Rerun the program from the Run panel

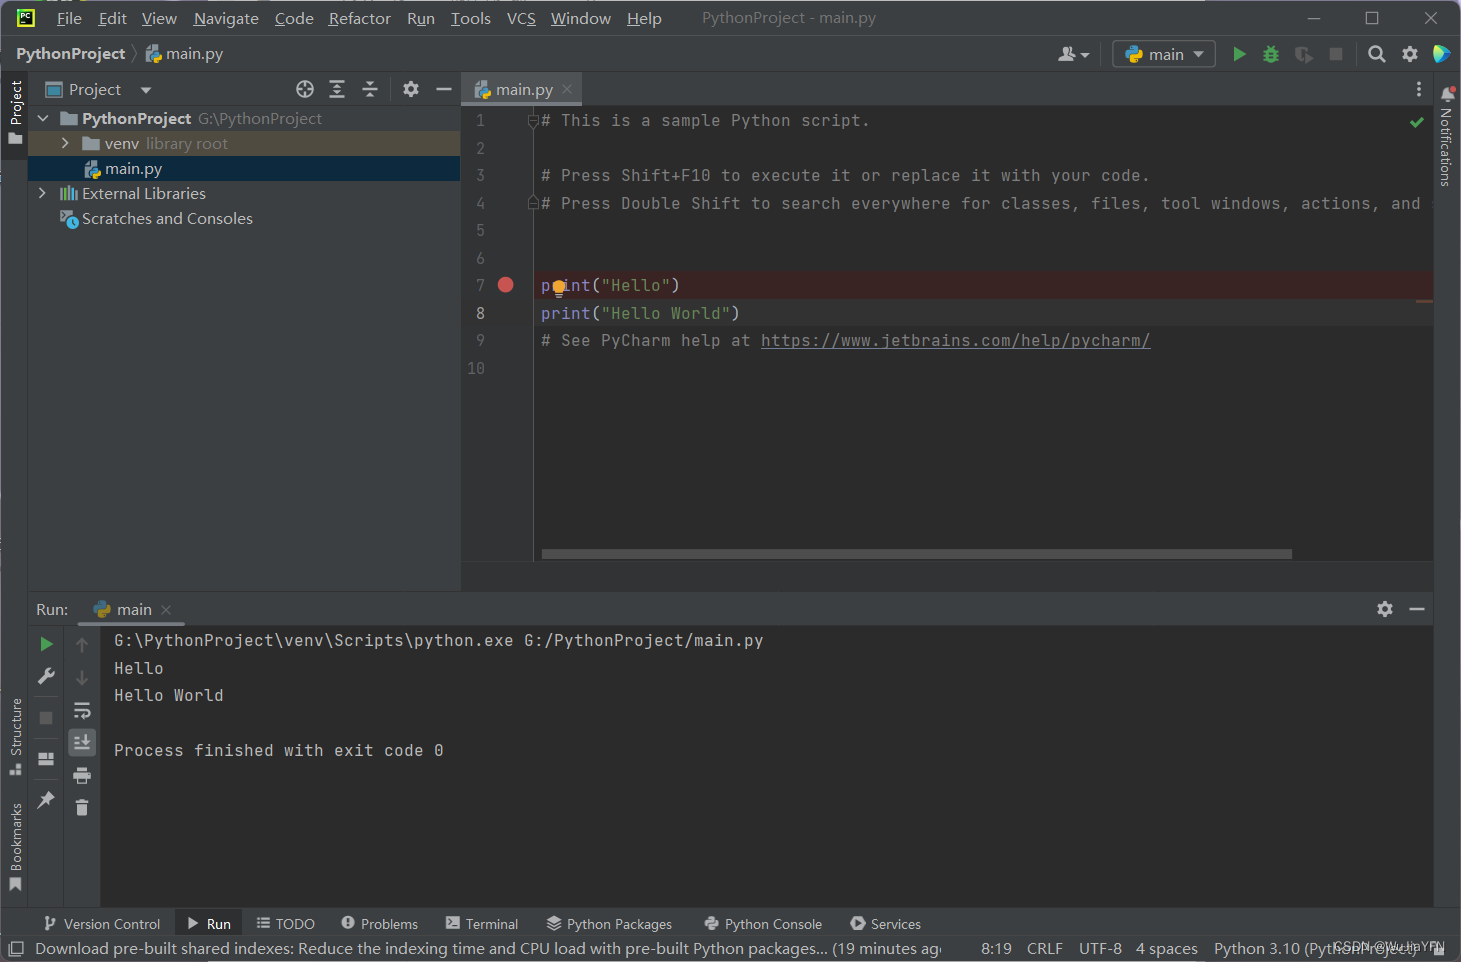46,644
